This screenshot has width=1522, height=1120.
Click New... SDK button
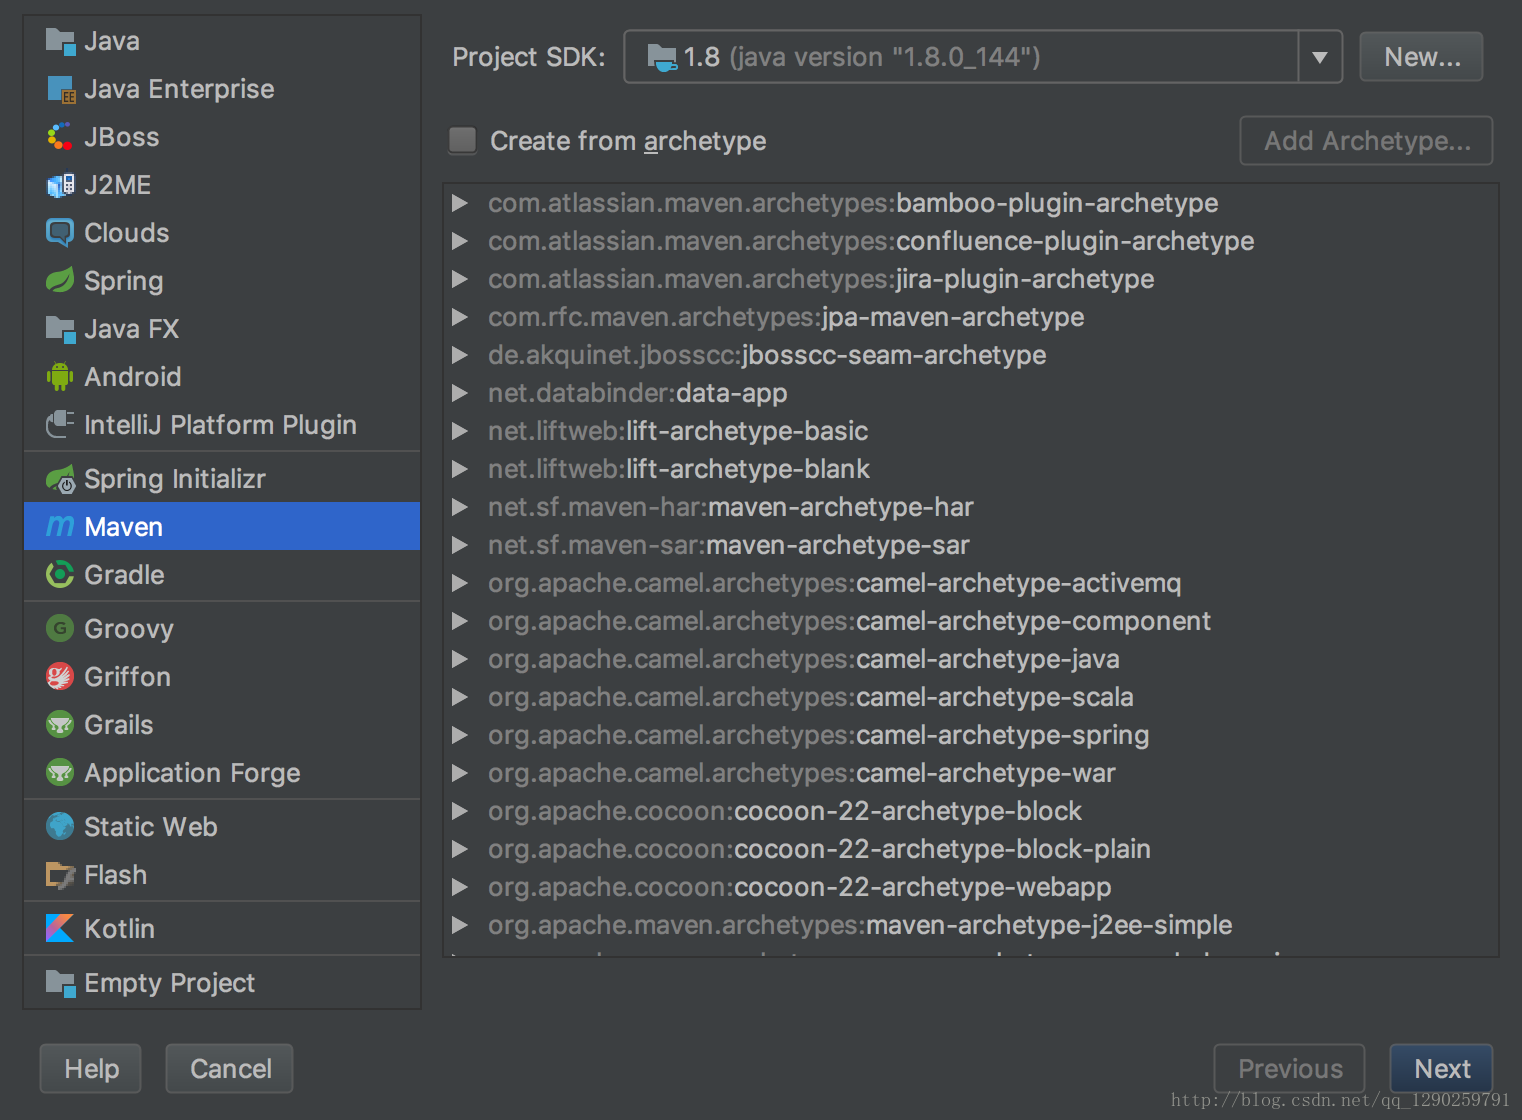click(x=1421, y=57)
